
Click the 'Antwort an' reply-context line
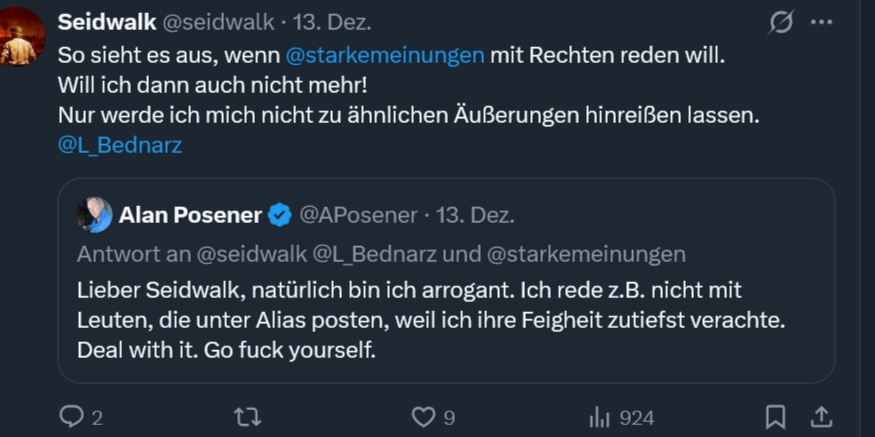pos(380,253)
